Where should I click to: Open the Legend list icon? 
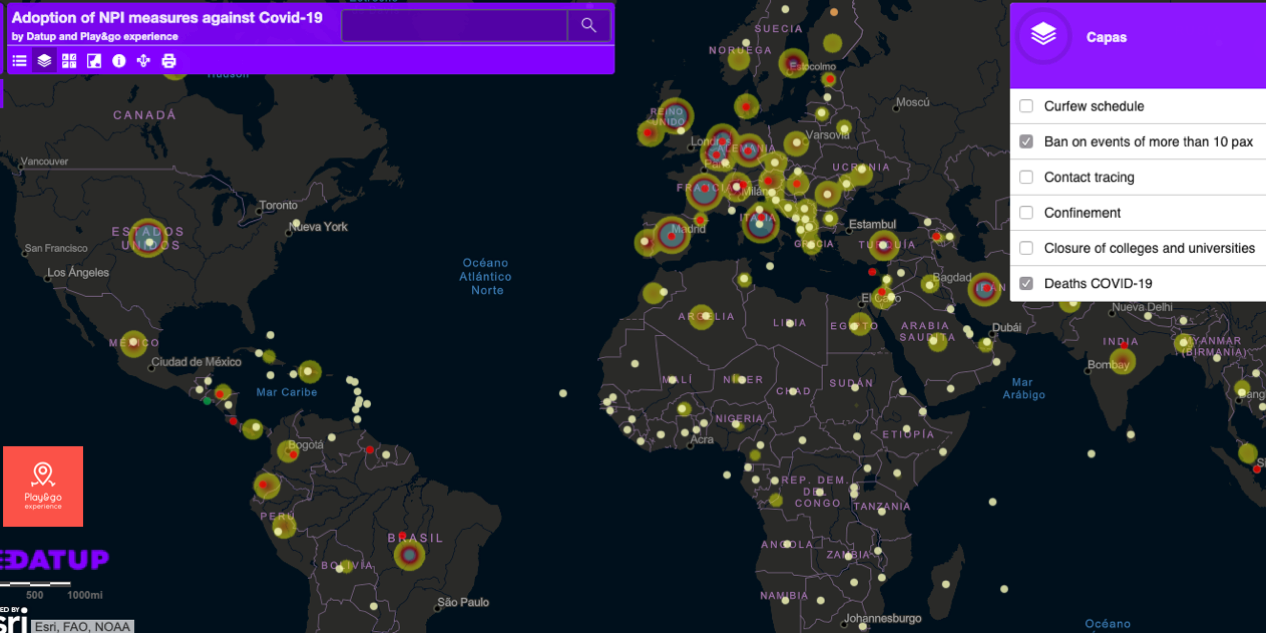click(19, 61)
